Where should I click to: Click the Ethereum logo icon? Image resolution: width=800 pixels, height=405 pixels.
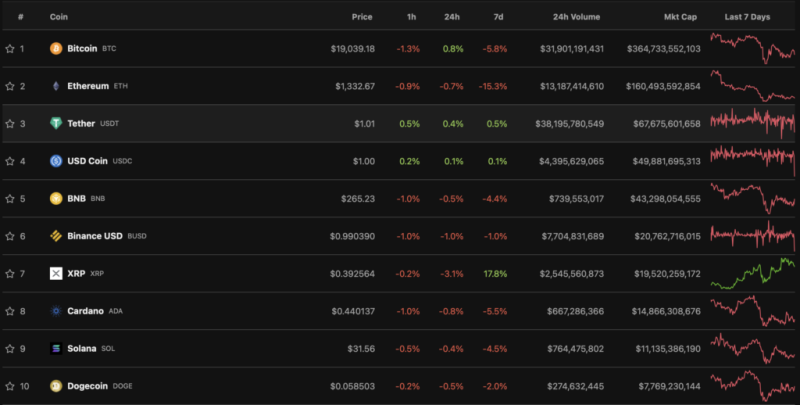[x=56, y=86]
